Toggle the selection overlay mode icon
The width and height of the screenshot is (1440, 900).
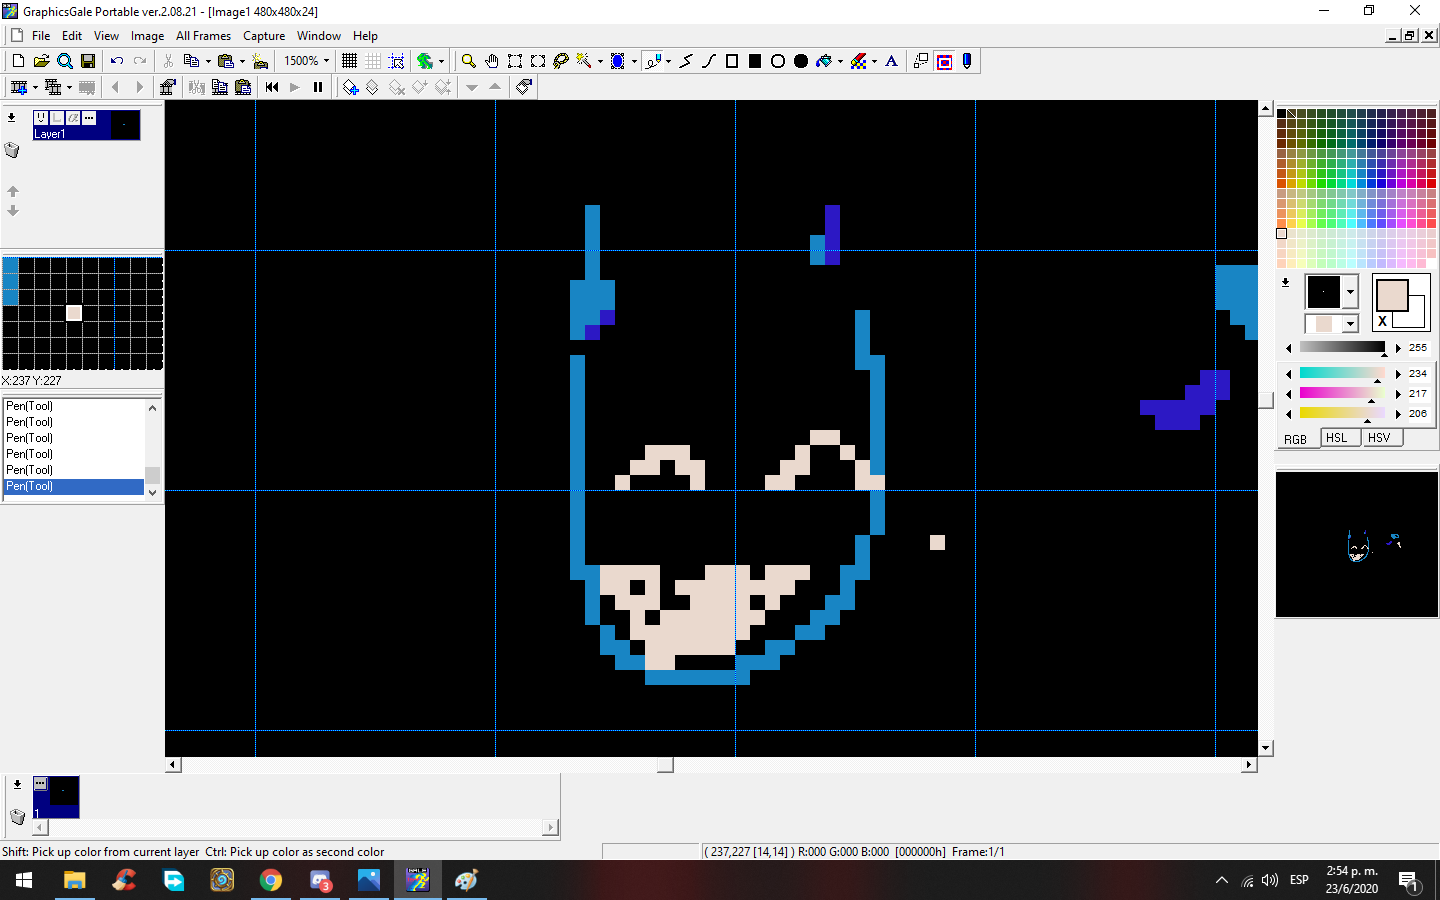pos(944,61)
